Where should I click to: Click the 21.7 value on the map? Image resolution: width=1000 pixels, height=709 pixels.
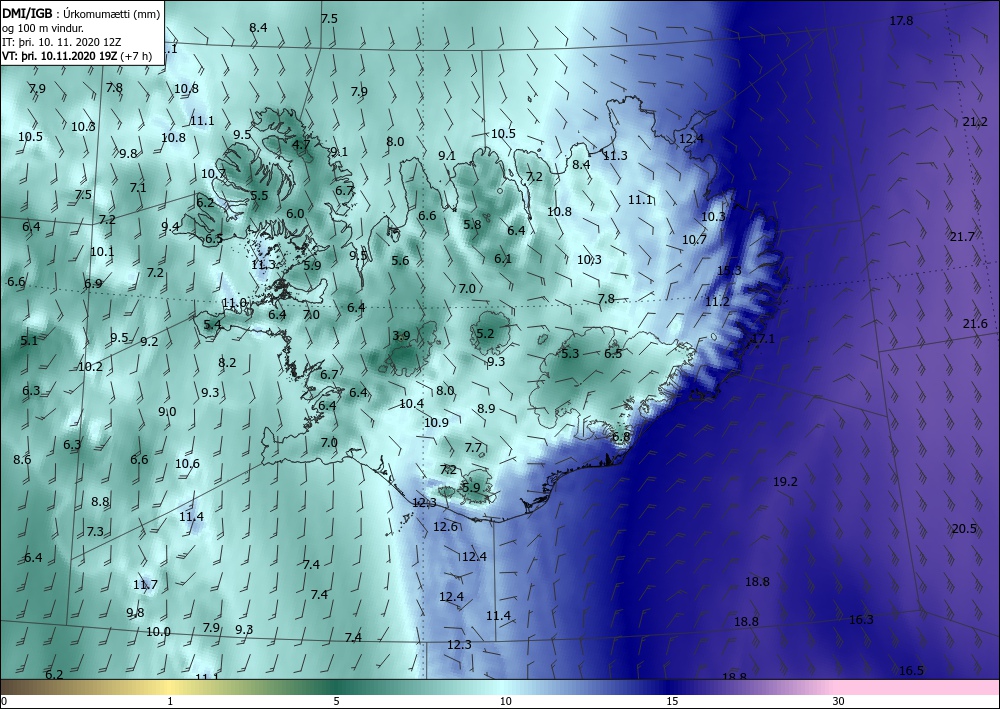coord(962,237)
